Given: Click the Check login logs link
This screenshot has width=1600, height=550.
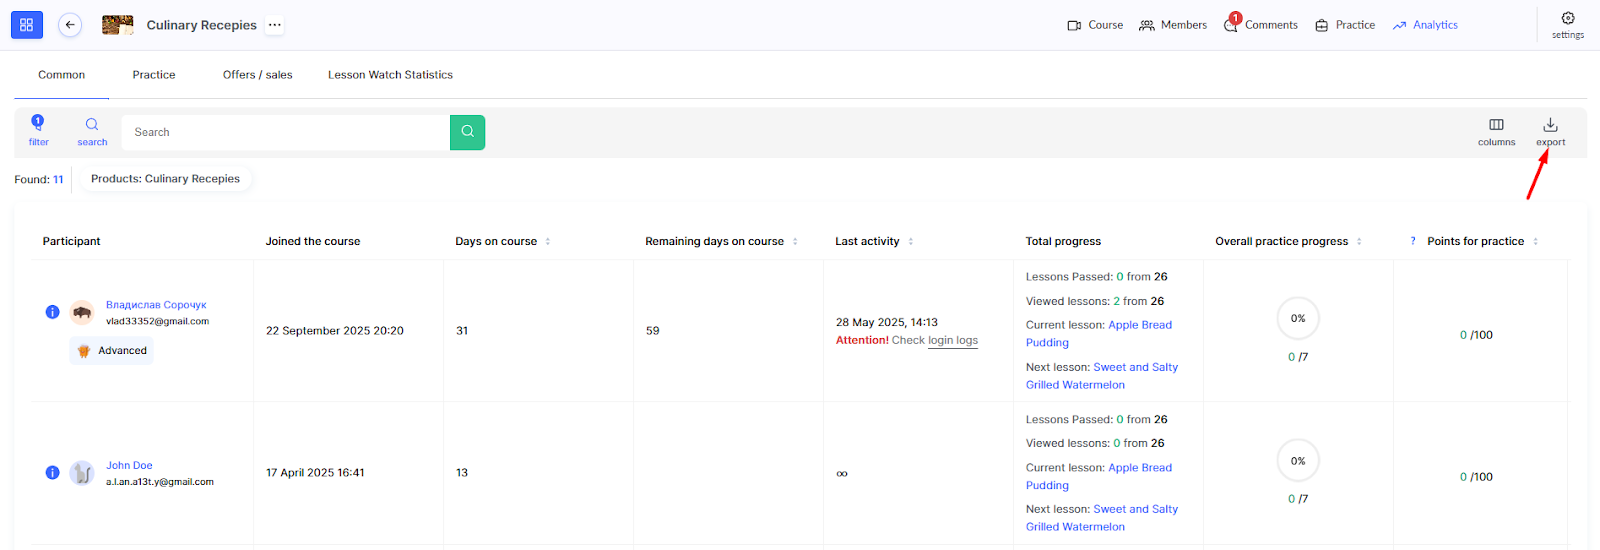Looking at the screenshot, I should point(952,341).
